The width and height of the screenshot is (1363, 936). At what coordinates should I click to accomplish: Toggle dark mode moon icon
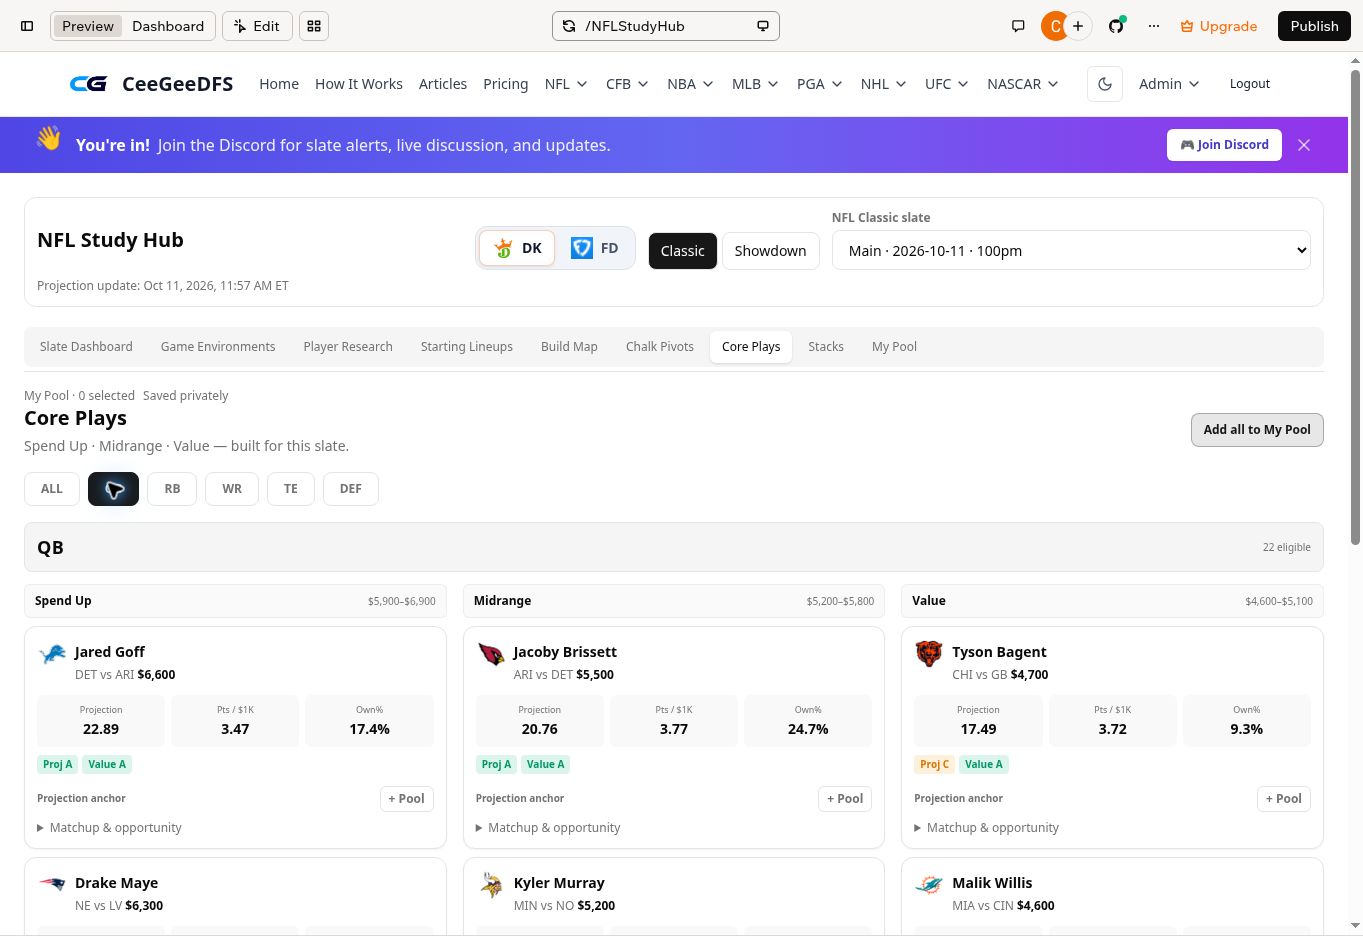[x=1105, y=84]
